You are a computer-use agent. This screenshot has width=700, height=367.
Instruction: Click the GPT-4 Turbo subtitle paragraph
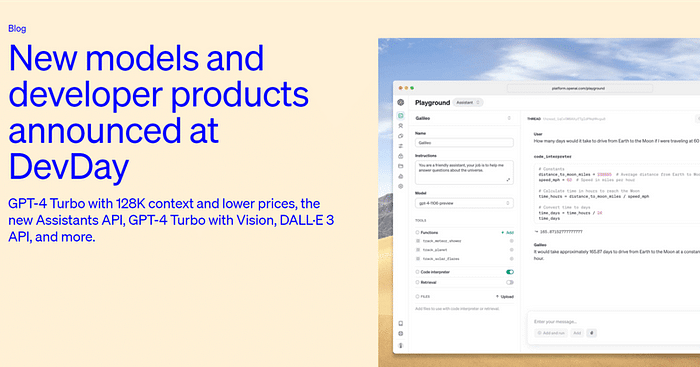click(x=171, y=220)
